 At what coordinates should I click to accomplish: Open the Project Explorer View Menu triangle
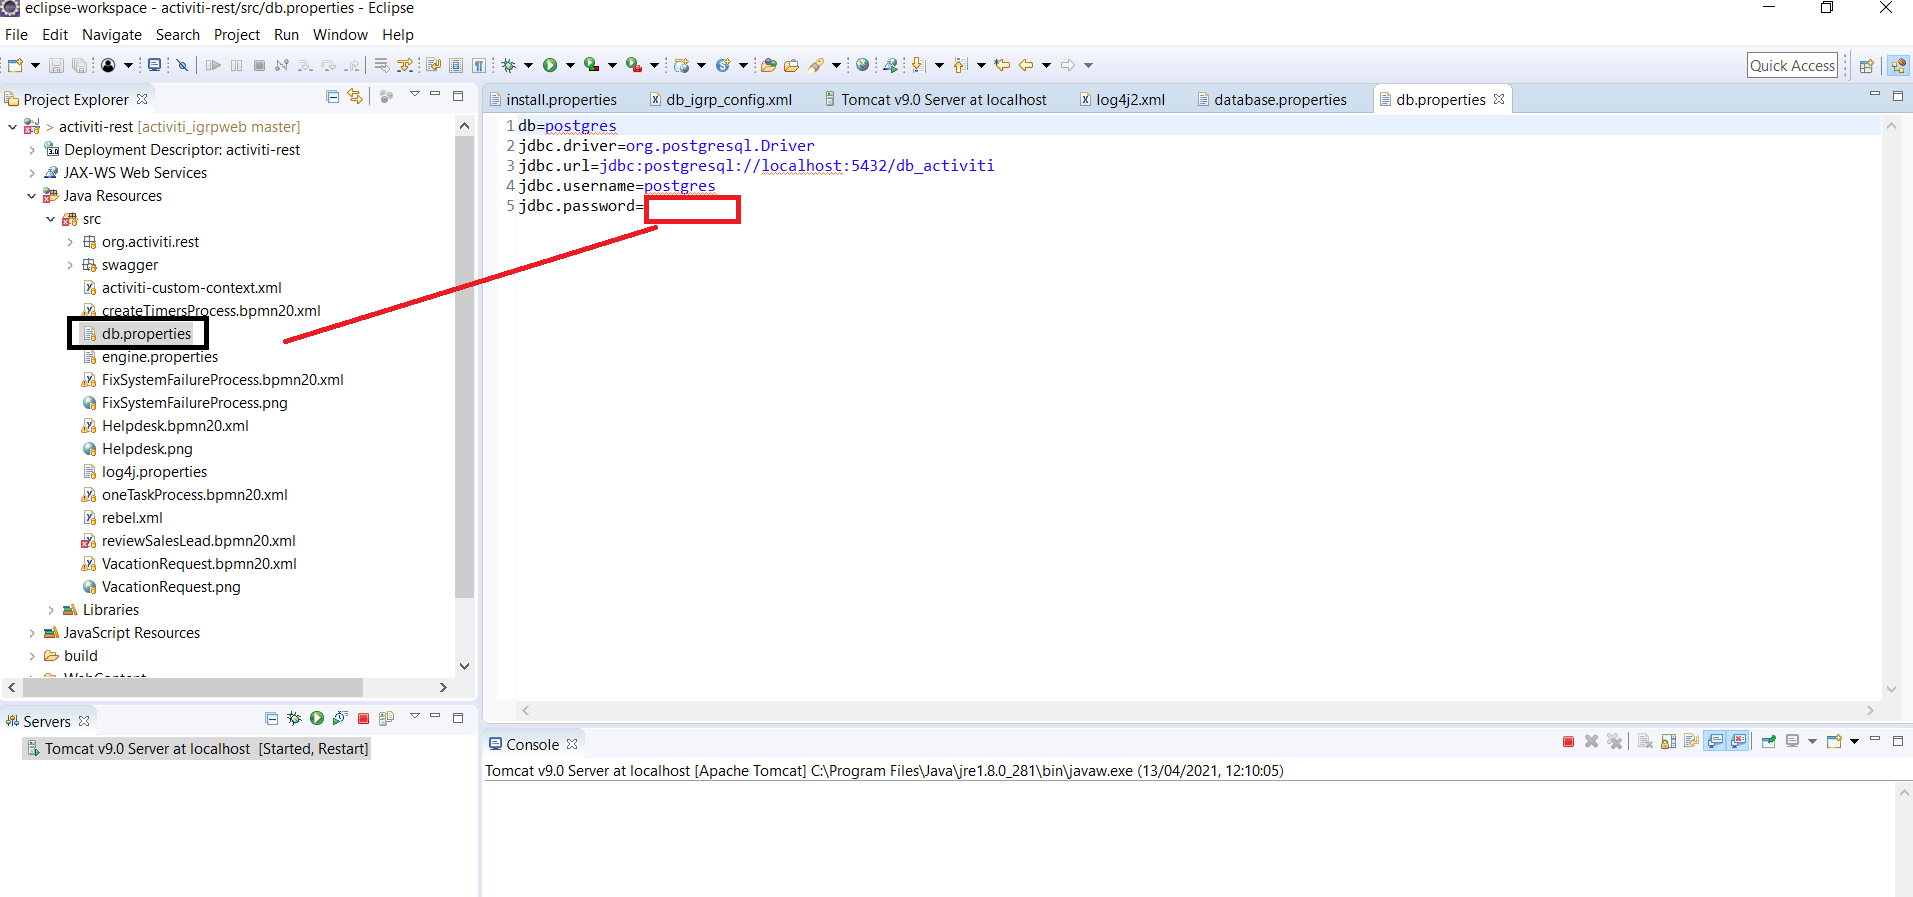coord(414,95)
